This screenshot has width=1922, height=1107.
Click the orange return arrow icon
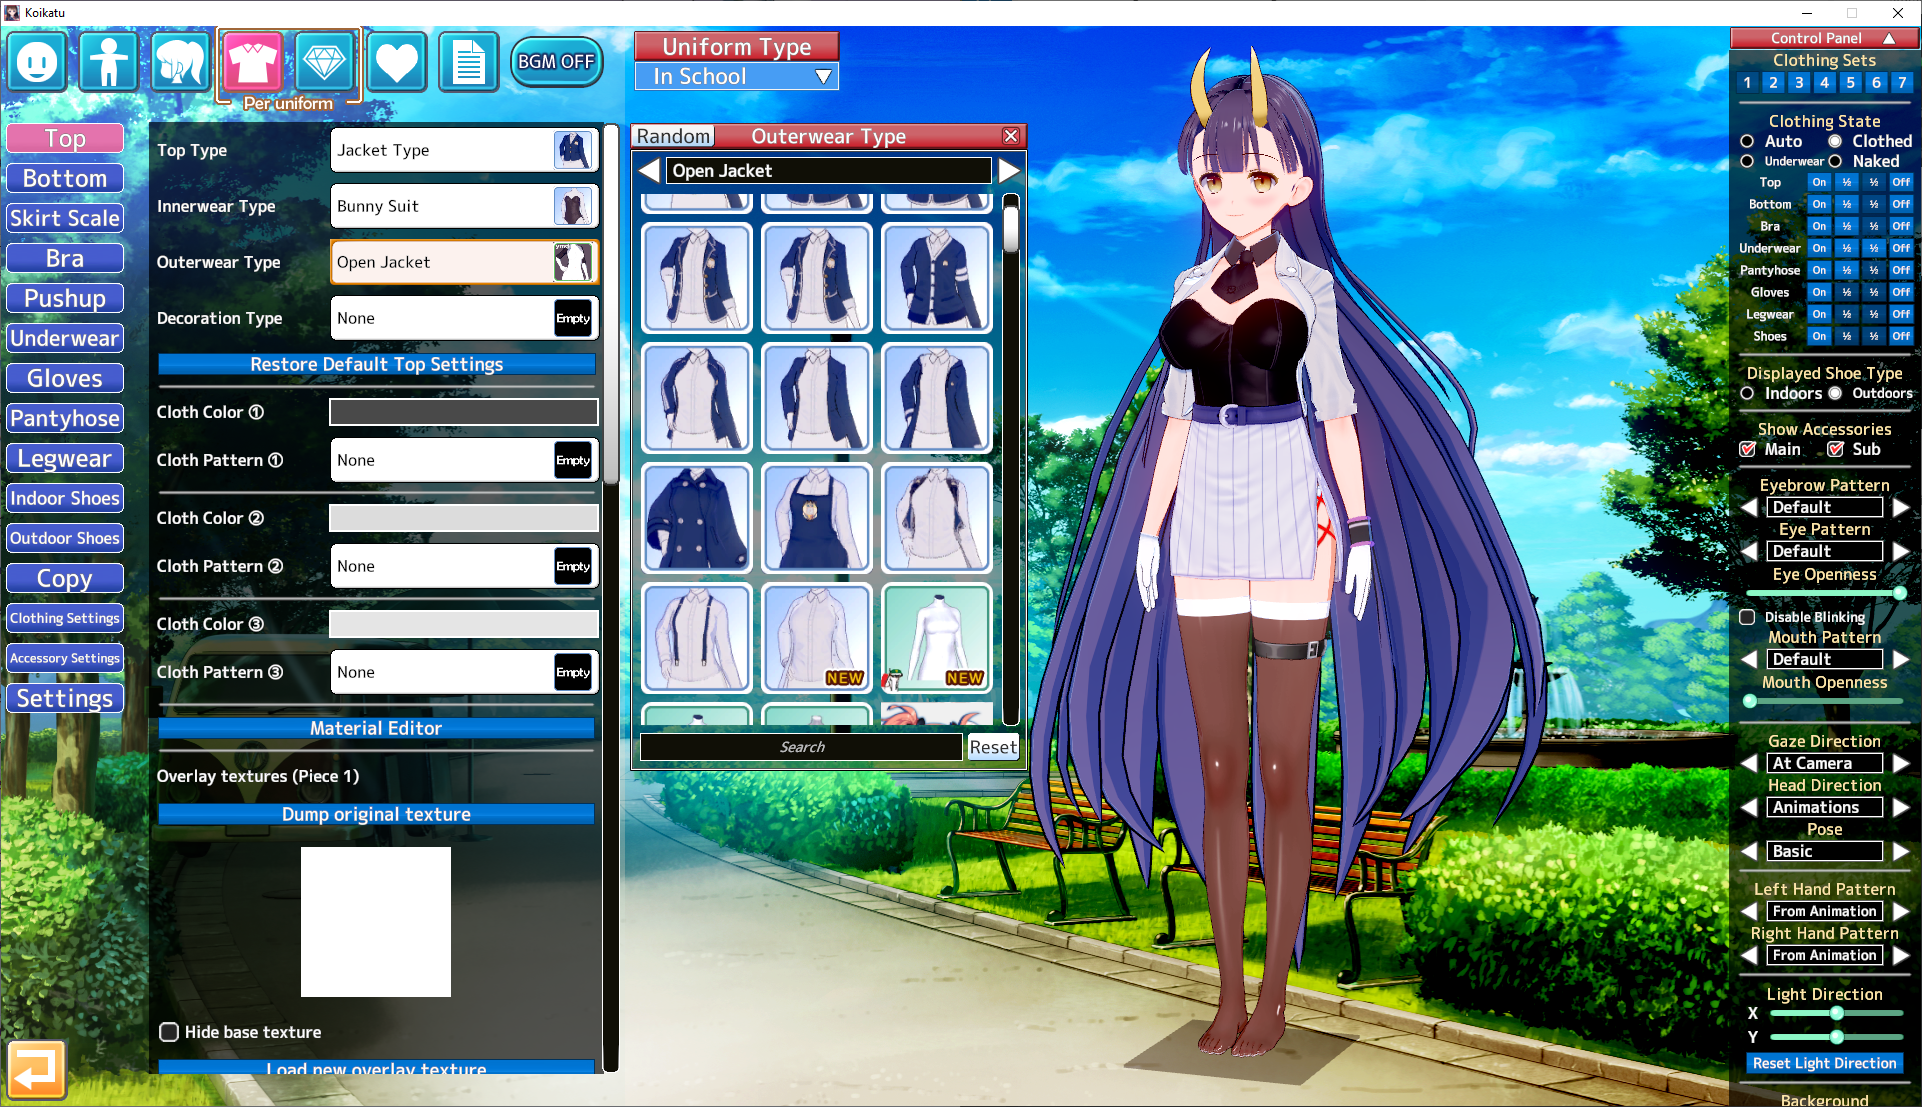coord(36,1069)
